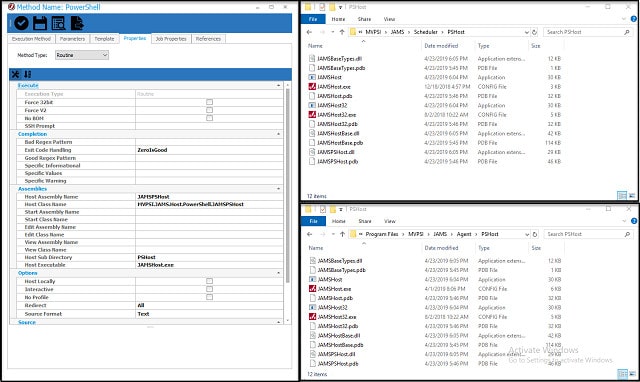Select JAMSPSHost.dll in the Scheduler PSHost window

[x=336, y=152]
